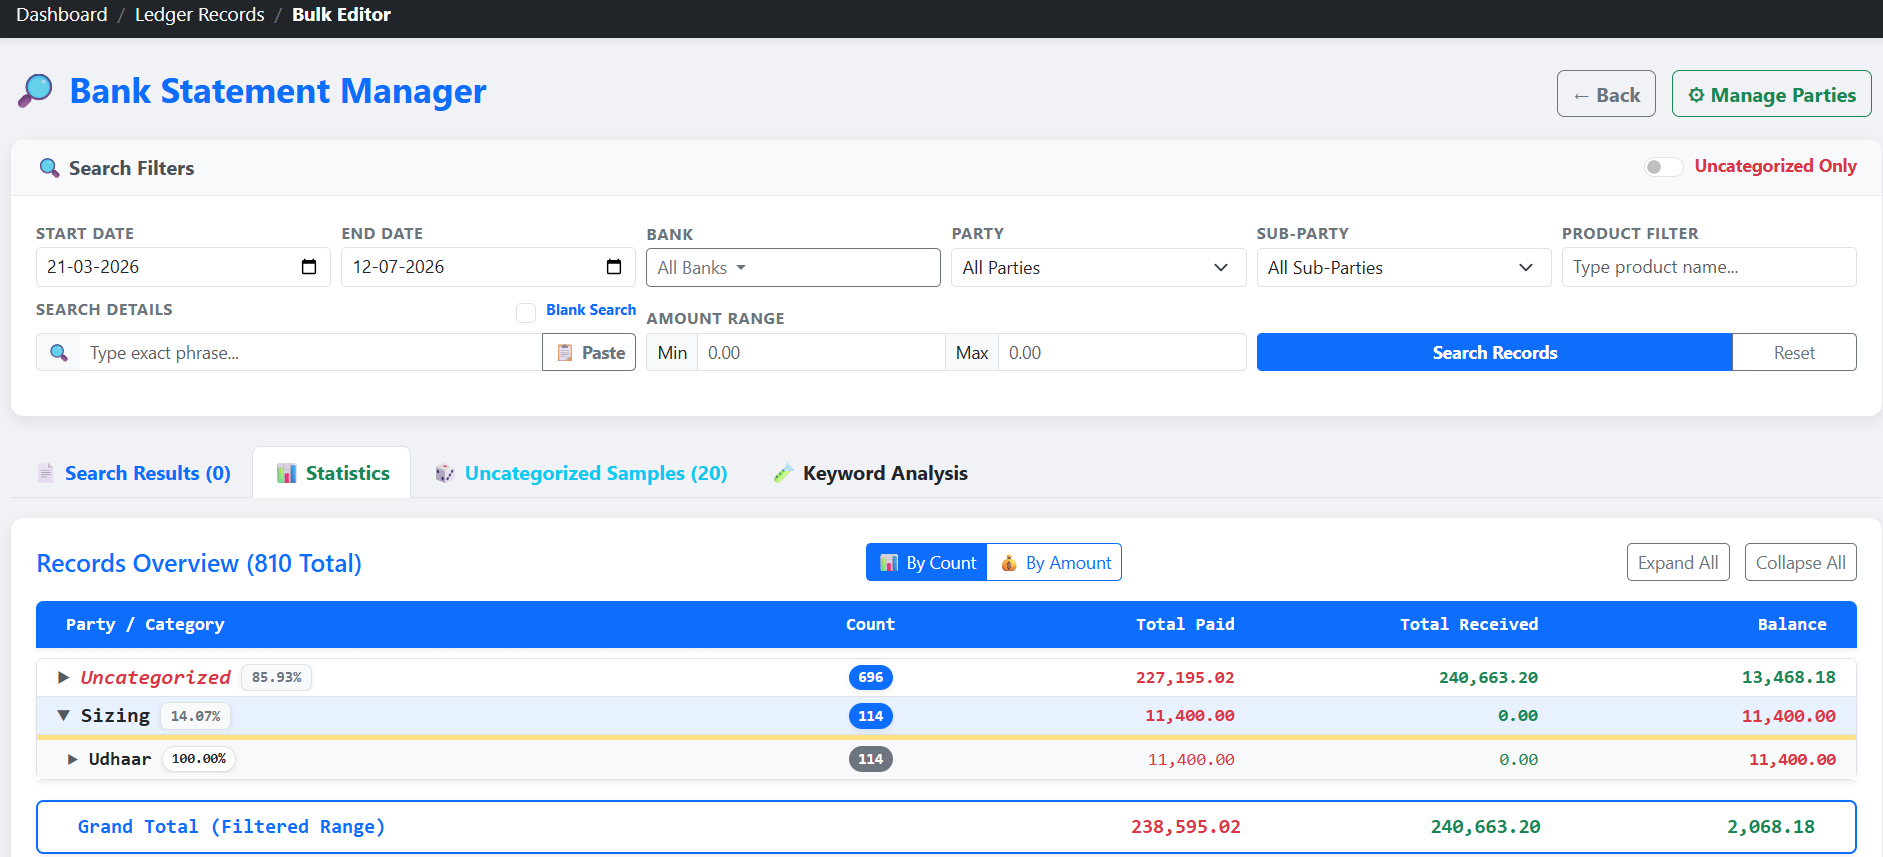Open the All Sub-Parties dropdown

[1403, 268]
